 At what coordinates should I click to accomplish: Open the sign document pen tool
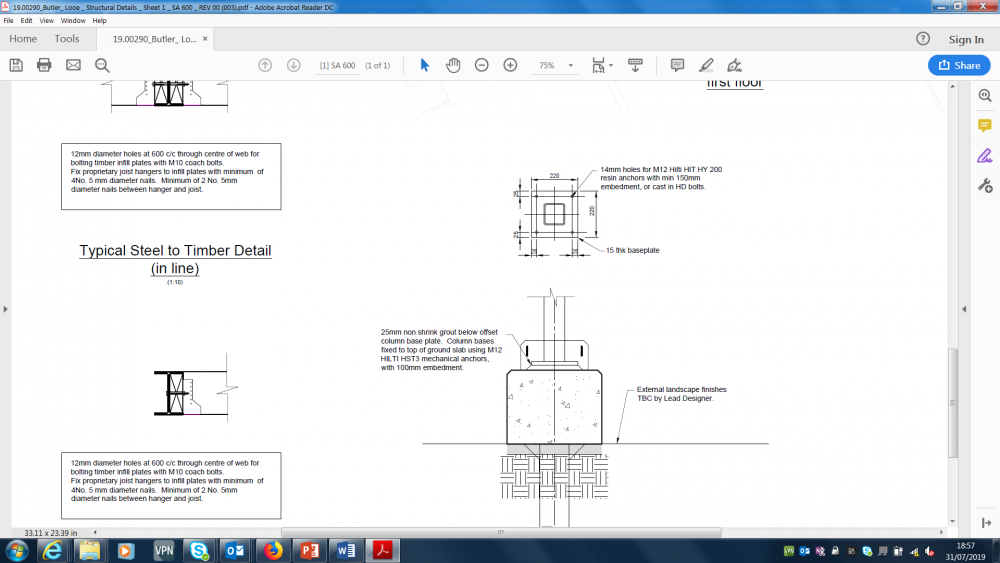point(734,65)
